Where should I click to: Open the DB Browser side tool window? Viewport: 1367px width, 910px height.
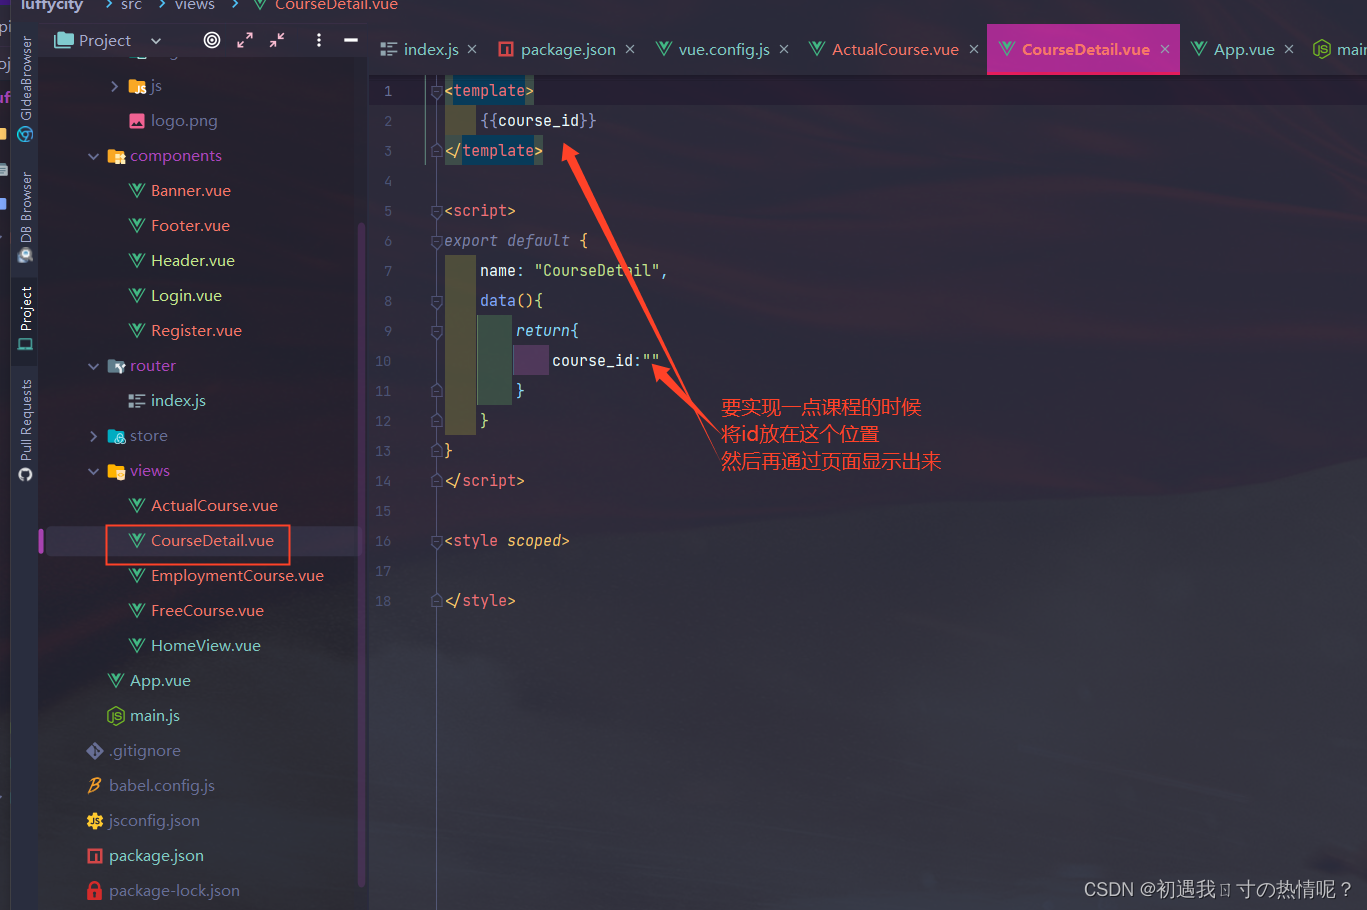(x=26, y=217)
